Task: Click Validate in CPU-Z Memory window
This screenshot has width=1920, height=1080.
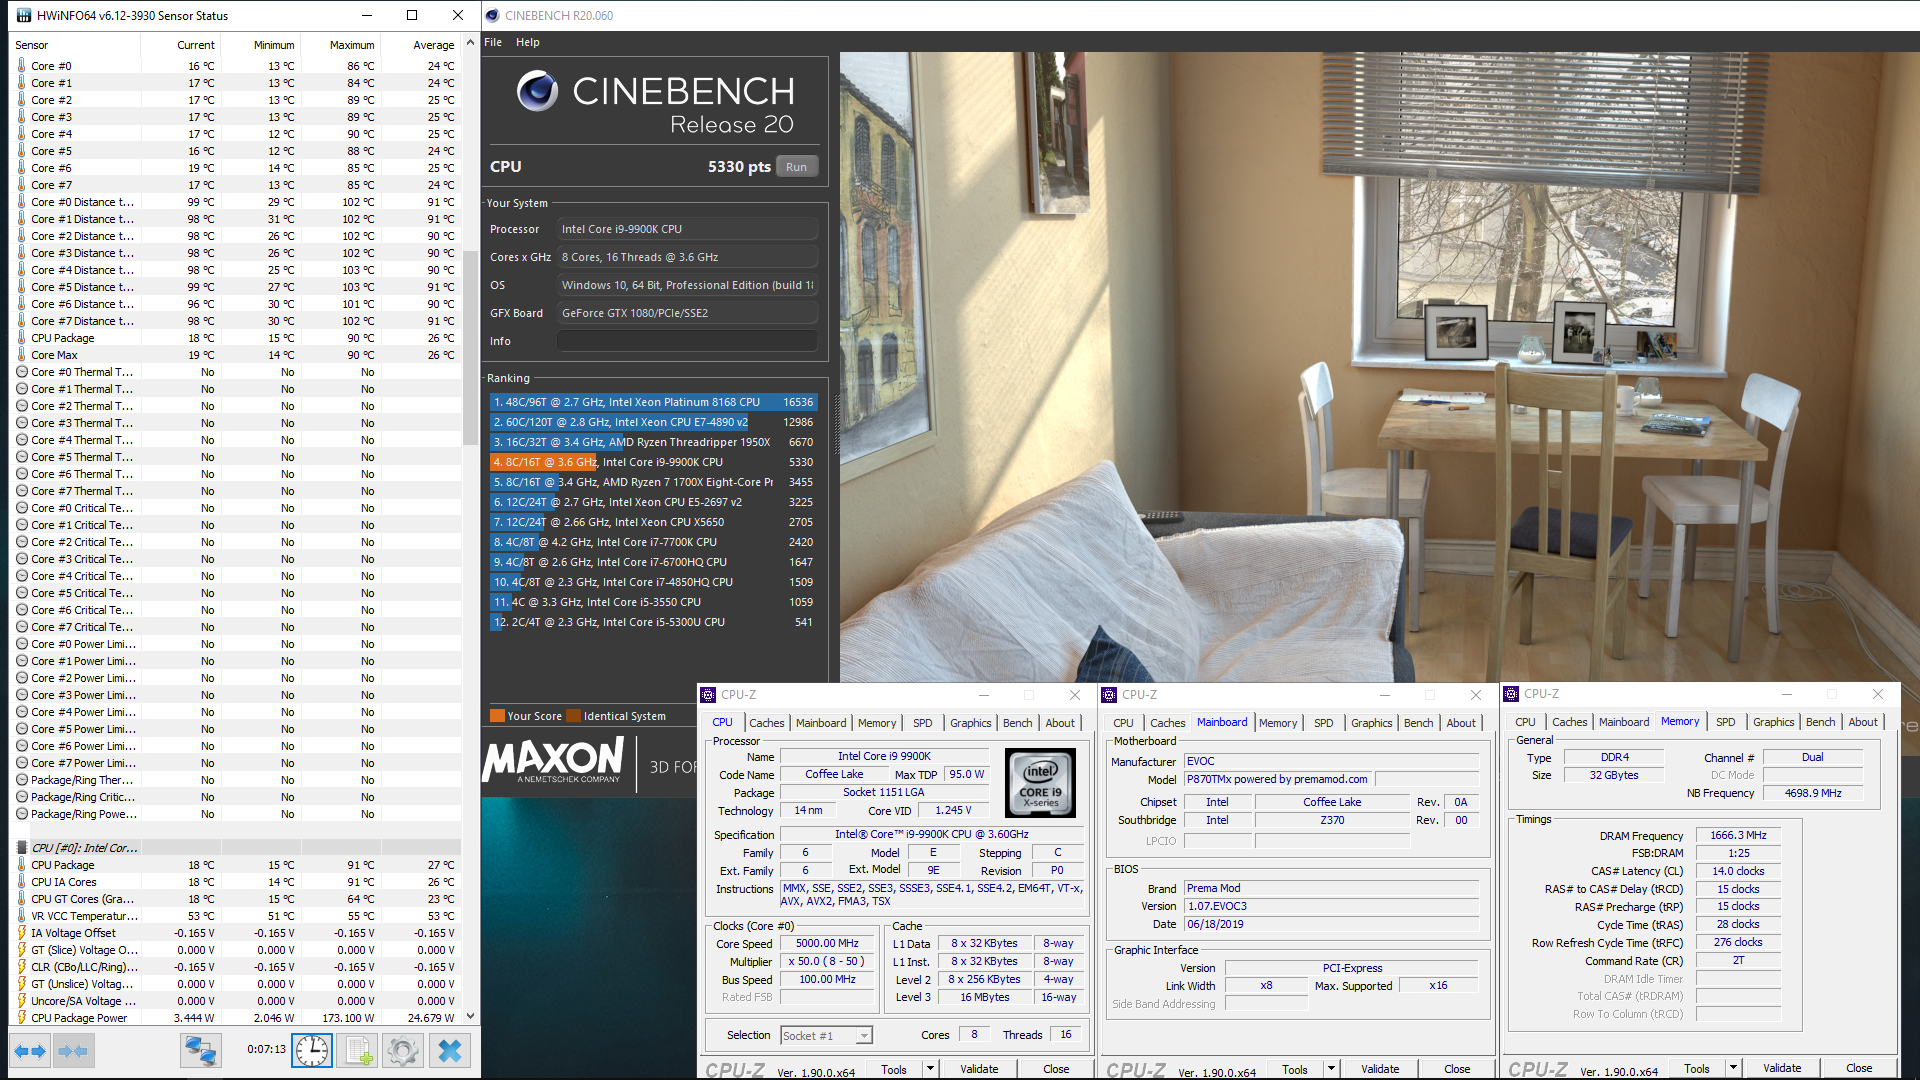Action: [1782, 1068]
